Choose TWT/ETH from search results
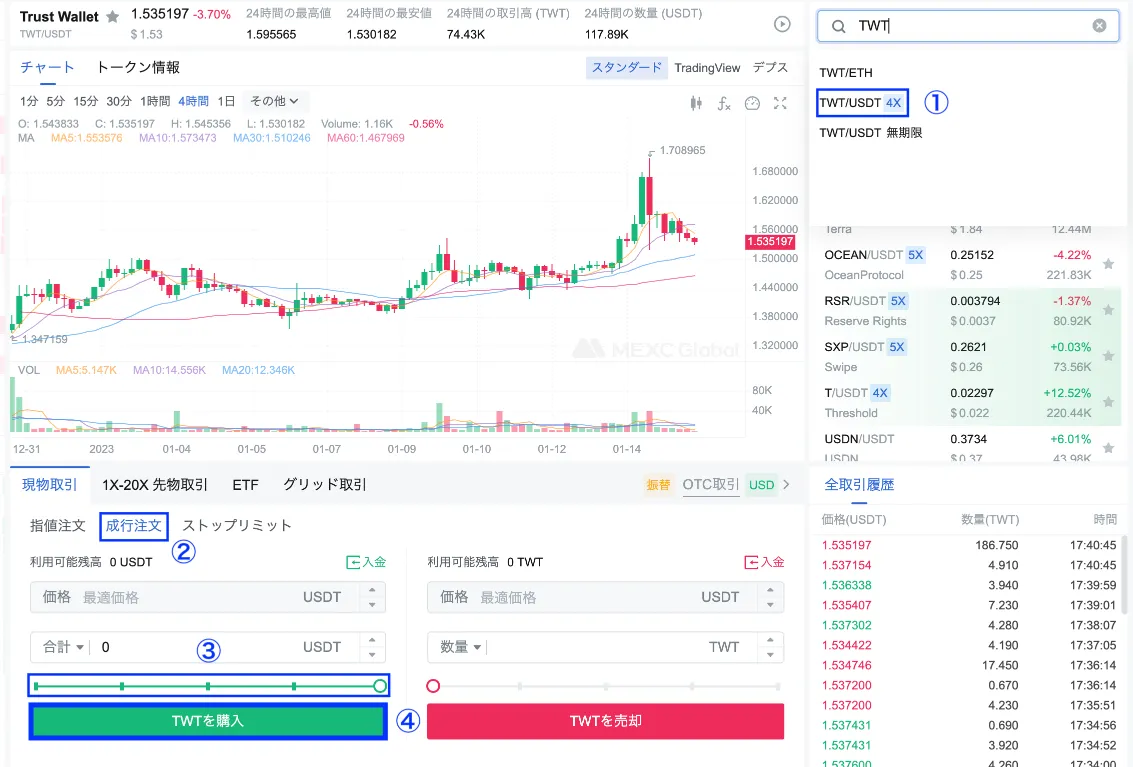 point(846,73)
